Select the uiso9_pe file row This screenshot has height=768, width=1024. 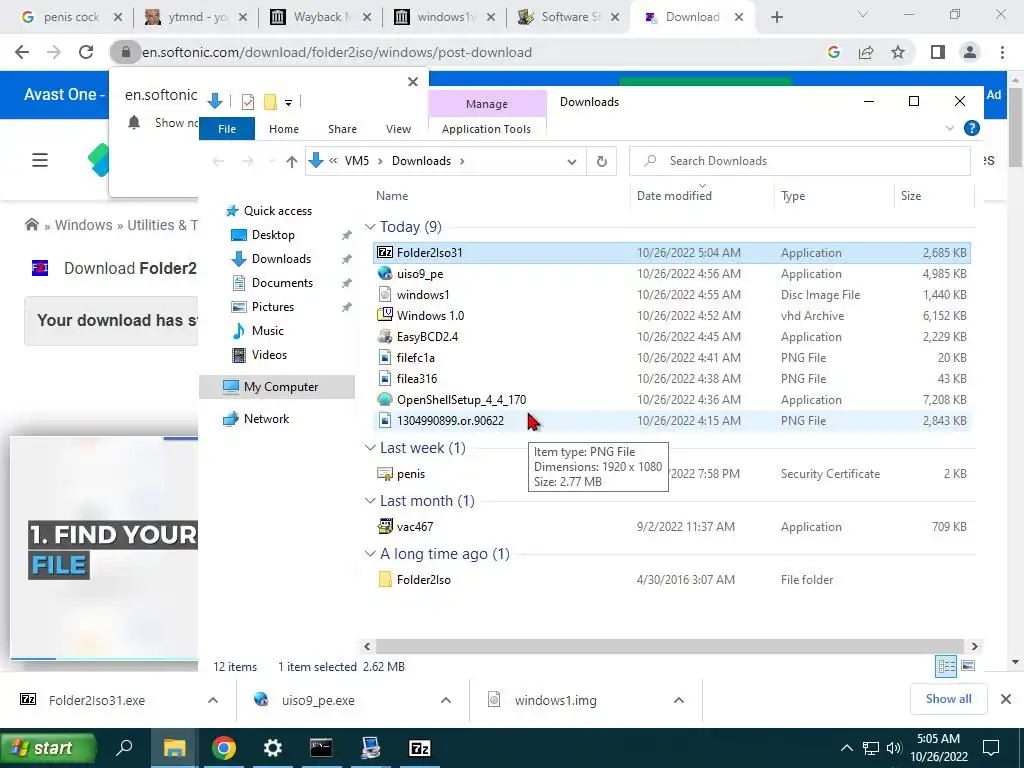(x=671, y=274)
